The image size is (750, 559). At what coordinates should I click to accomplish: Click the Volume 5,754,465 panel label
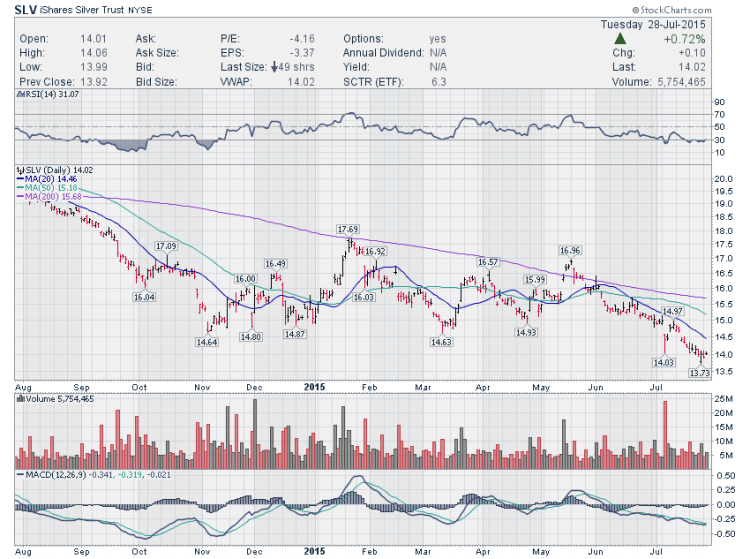click(x=60, y=399)
